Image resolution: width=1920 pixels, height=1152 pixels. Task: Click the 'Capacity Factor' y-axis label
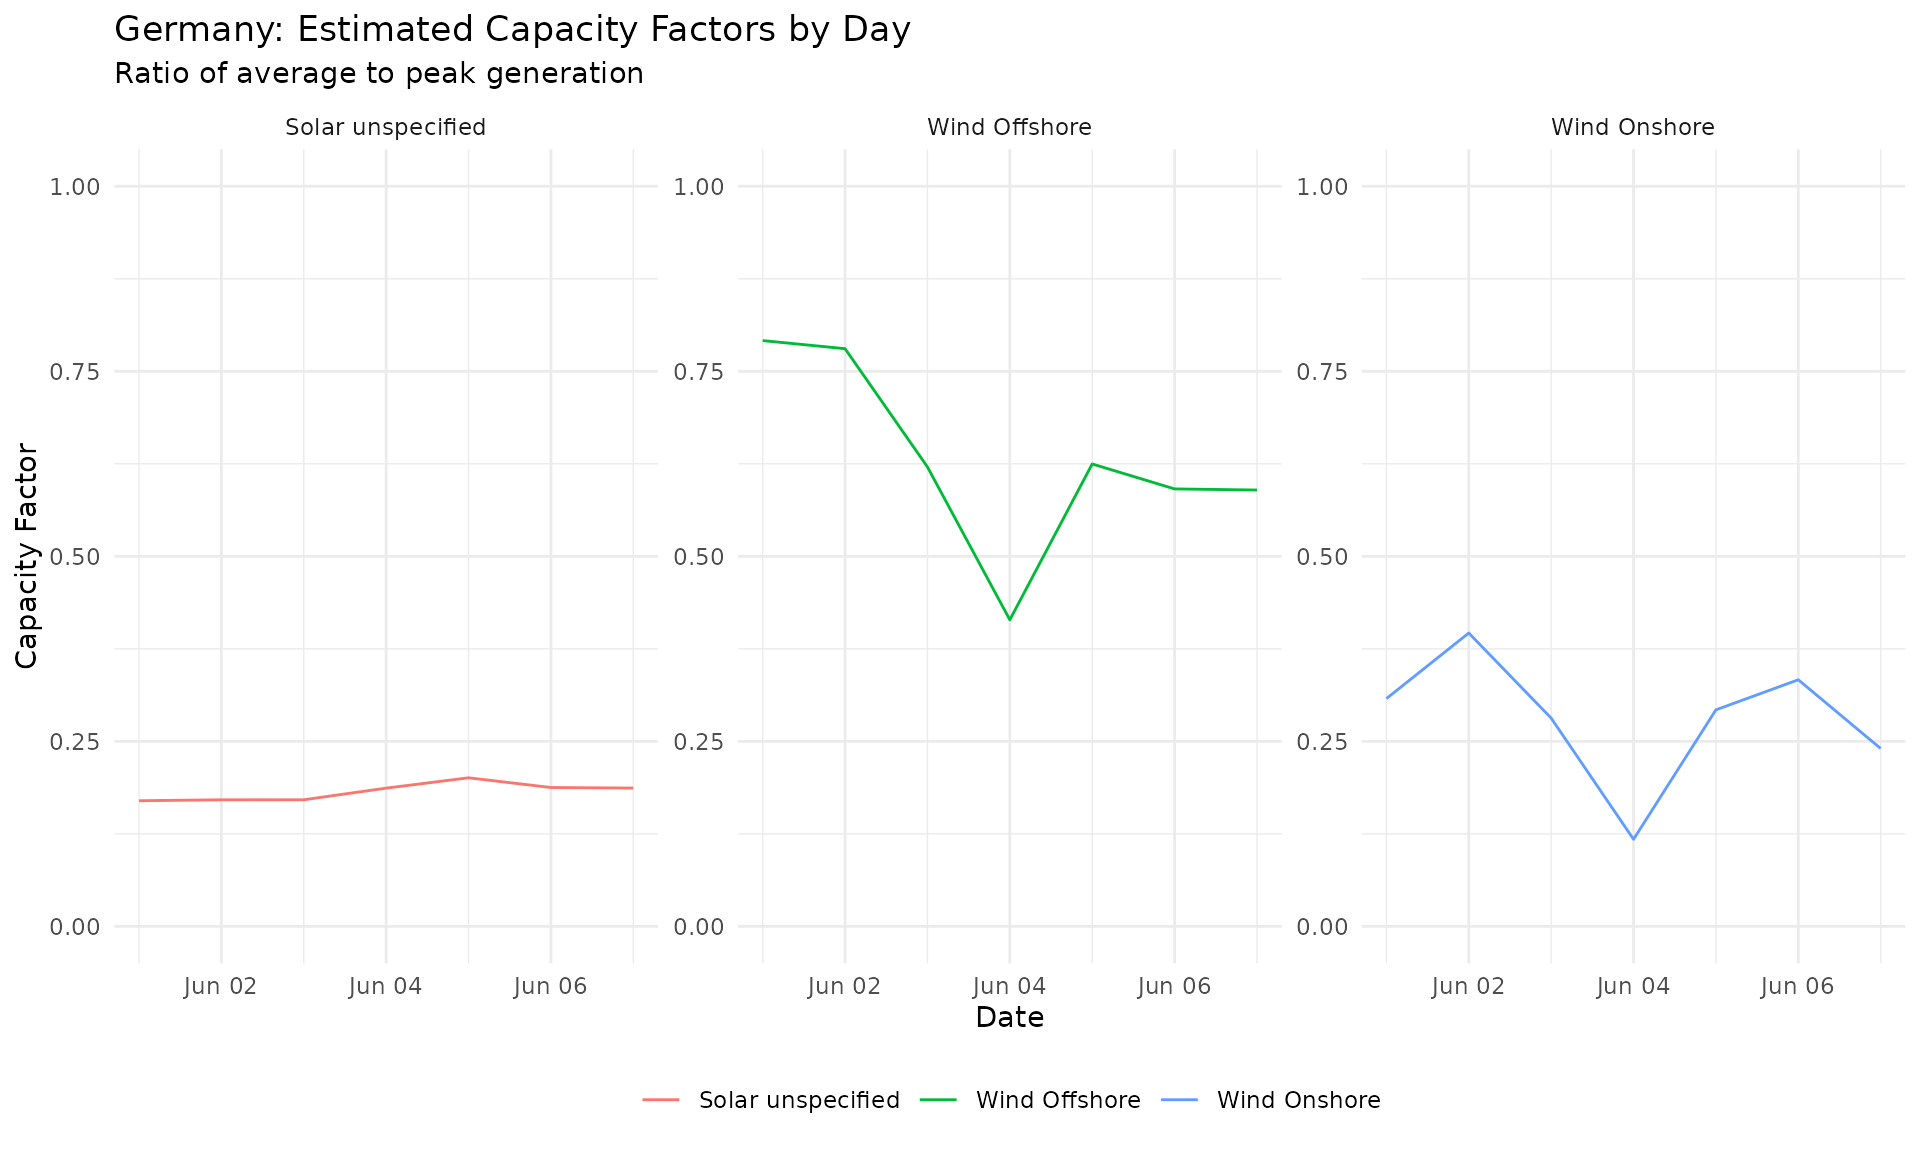tap(27, 556)
